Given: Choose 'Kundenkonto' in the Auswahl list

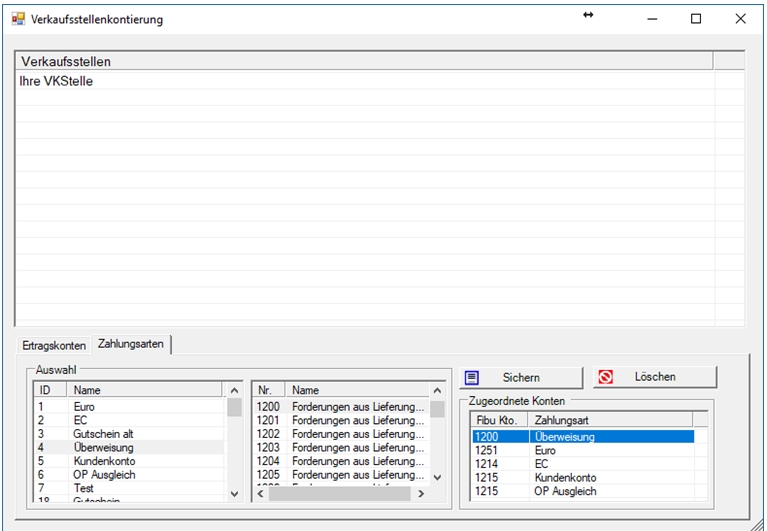Looking at the screenshot, I should (104, 461).
